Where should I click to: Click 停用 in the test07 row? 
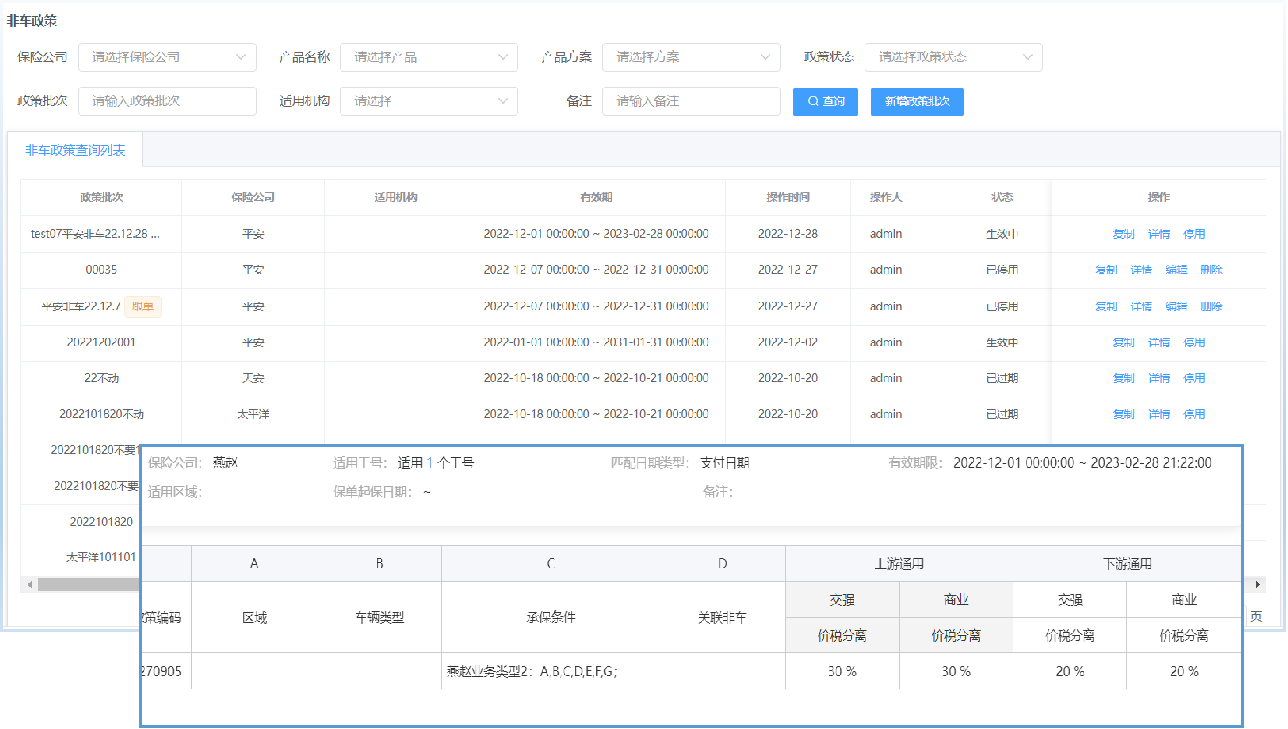tap(1194, 234)
